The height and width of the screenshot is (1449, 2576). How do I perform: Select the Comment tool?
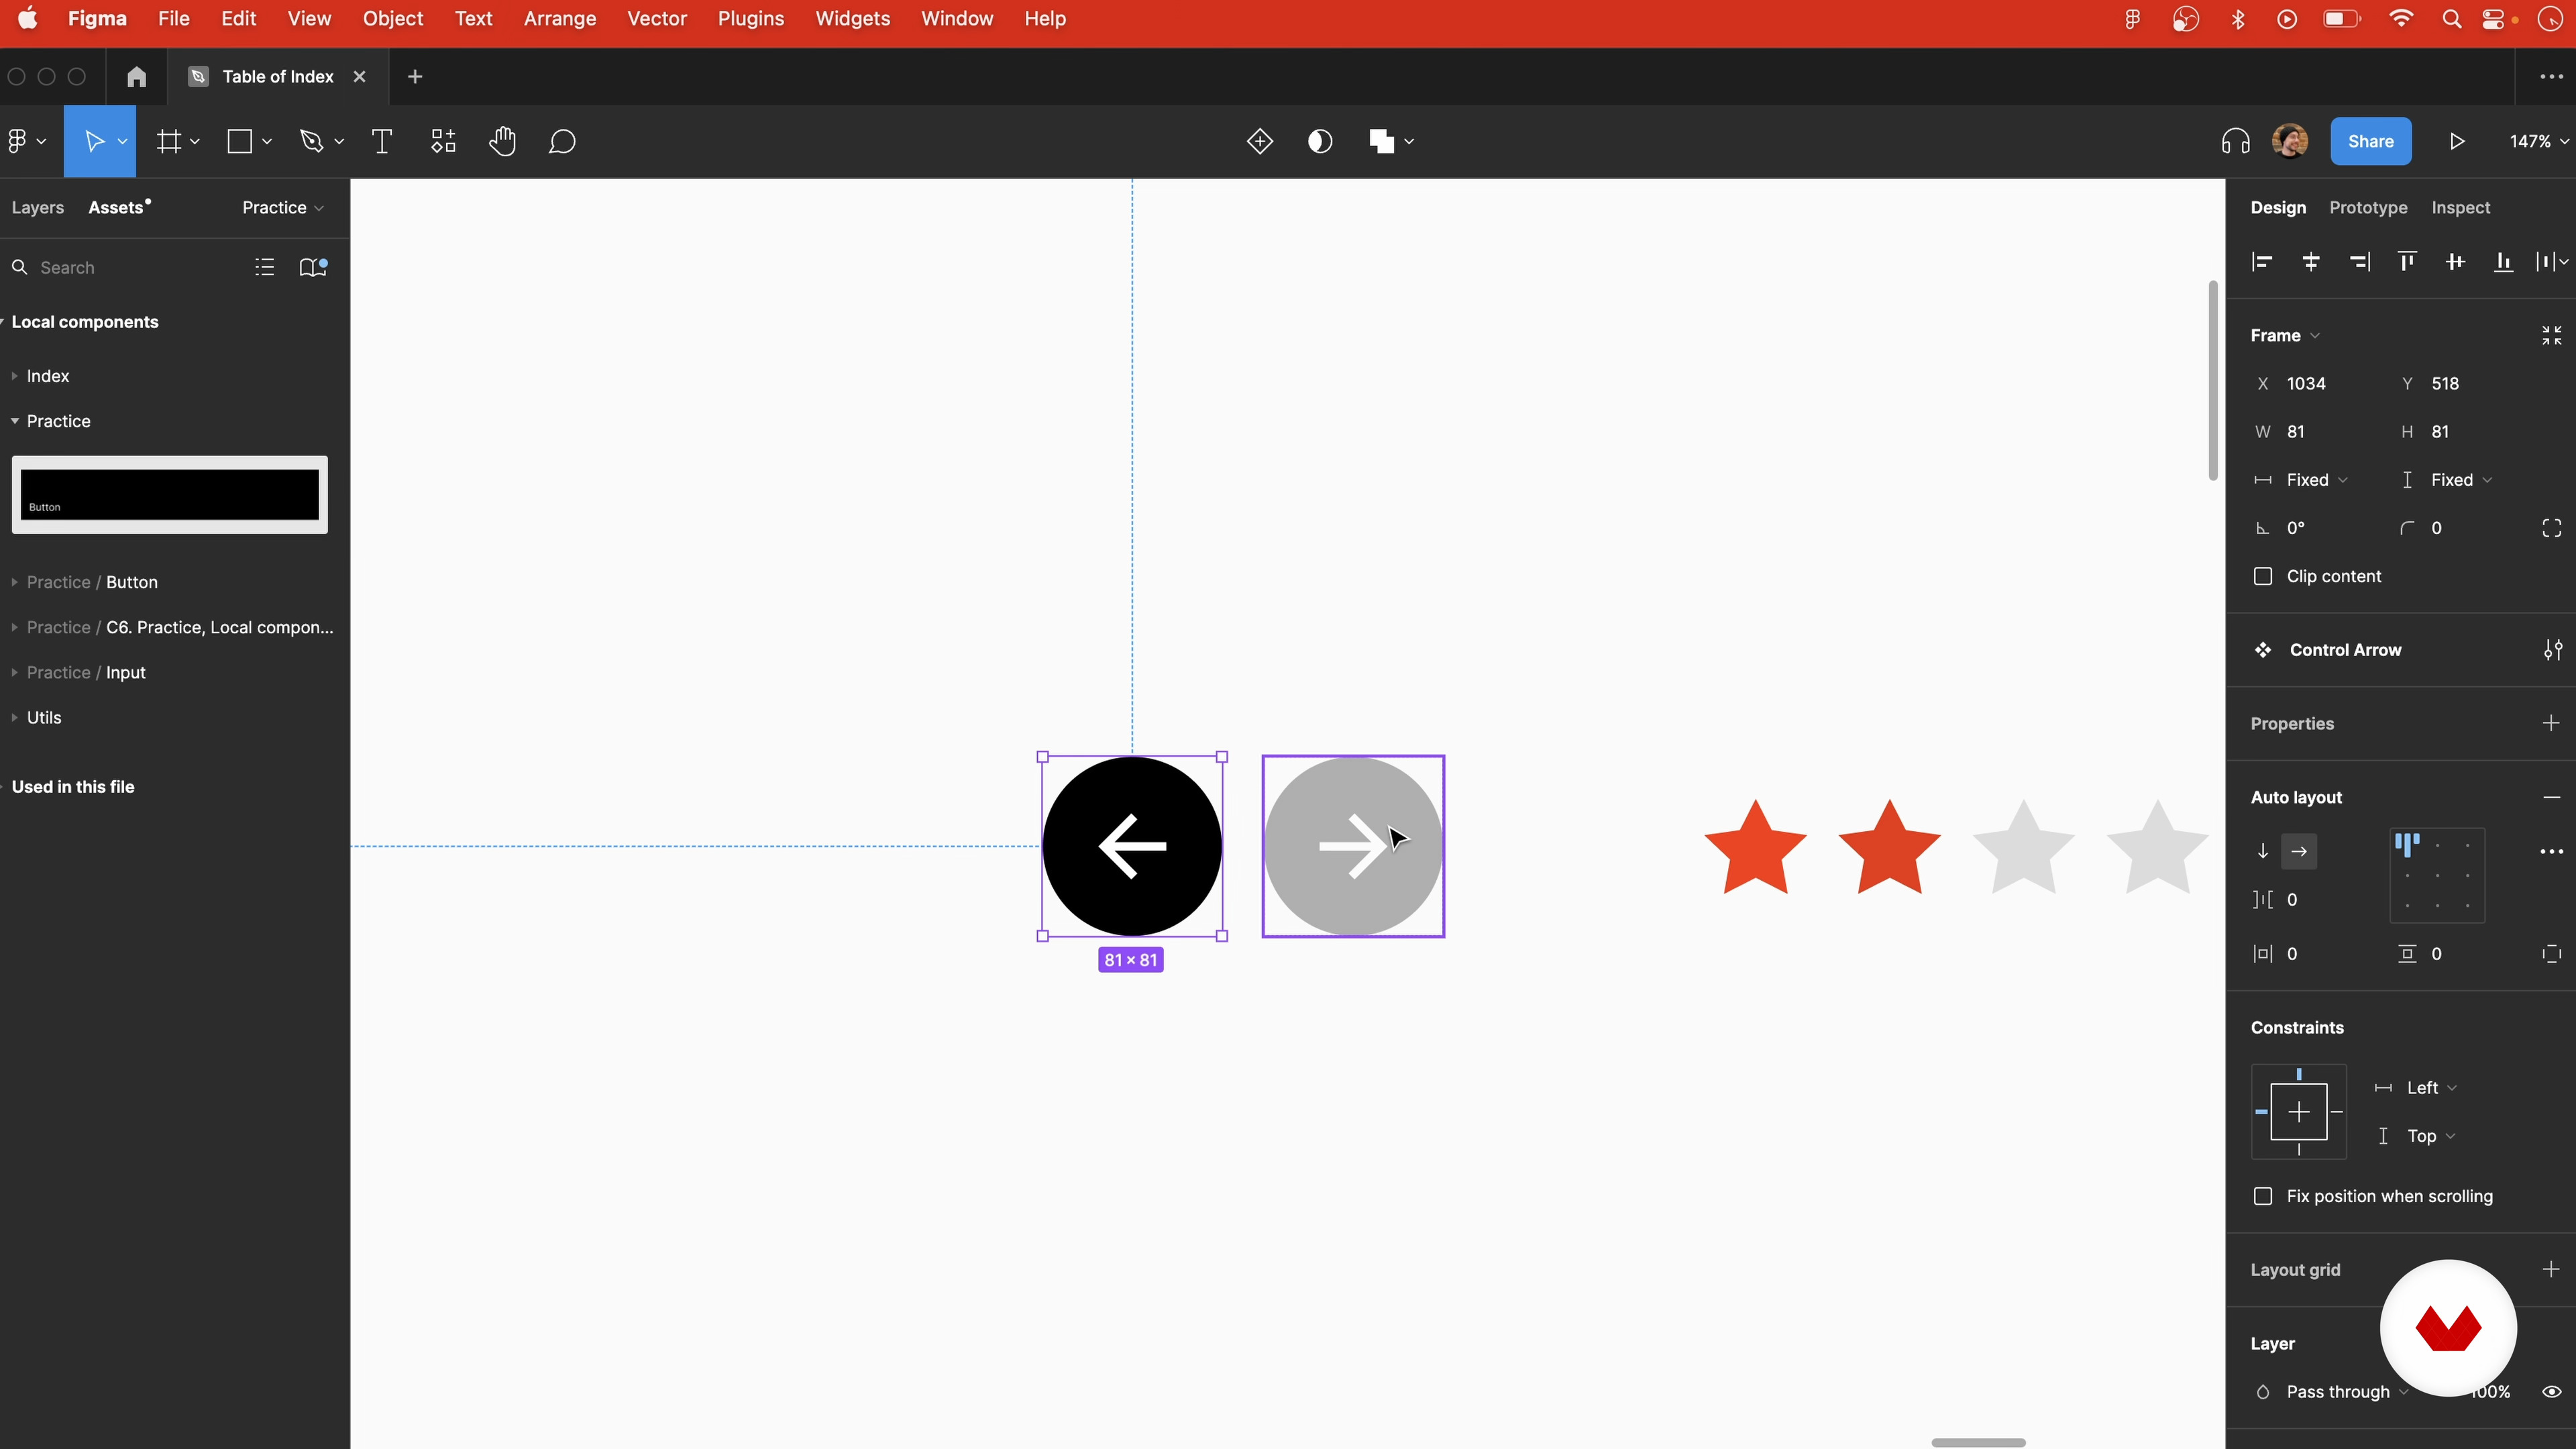(x=562, y=141)
